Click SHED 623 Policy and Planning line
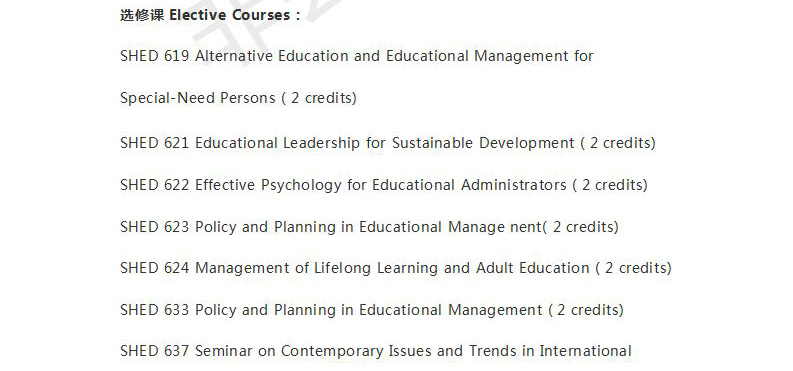The height and width of the screenshot is (371, 793). pyautogui.click(x=369, y=227)
